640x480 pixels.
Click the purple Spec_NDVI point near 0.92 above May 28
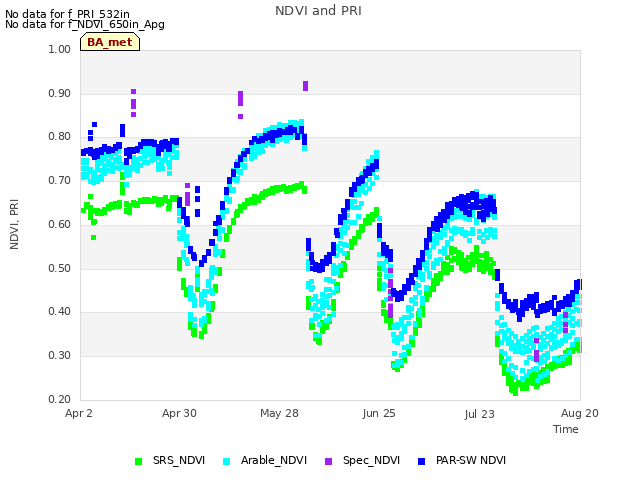[305, 86]
